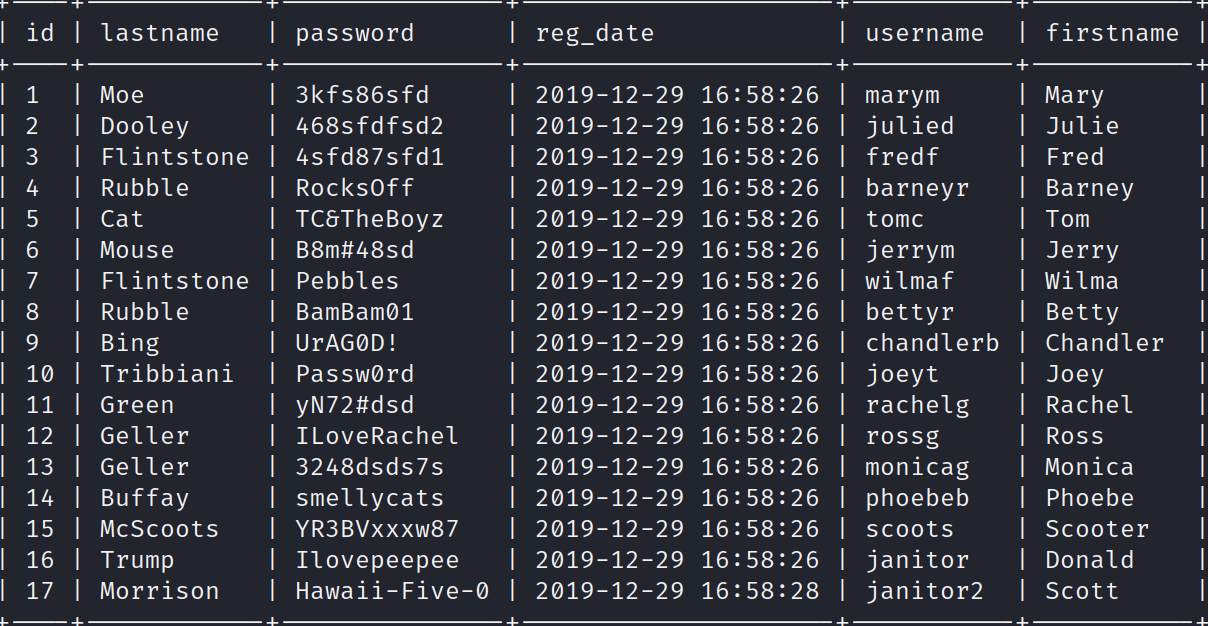1208x626 pixels.
Task: Click the password column header
Action: coord(354,33)
